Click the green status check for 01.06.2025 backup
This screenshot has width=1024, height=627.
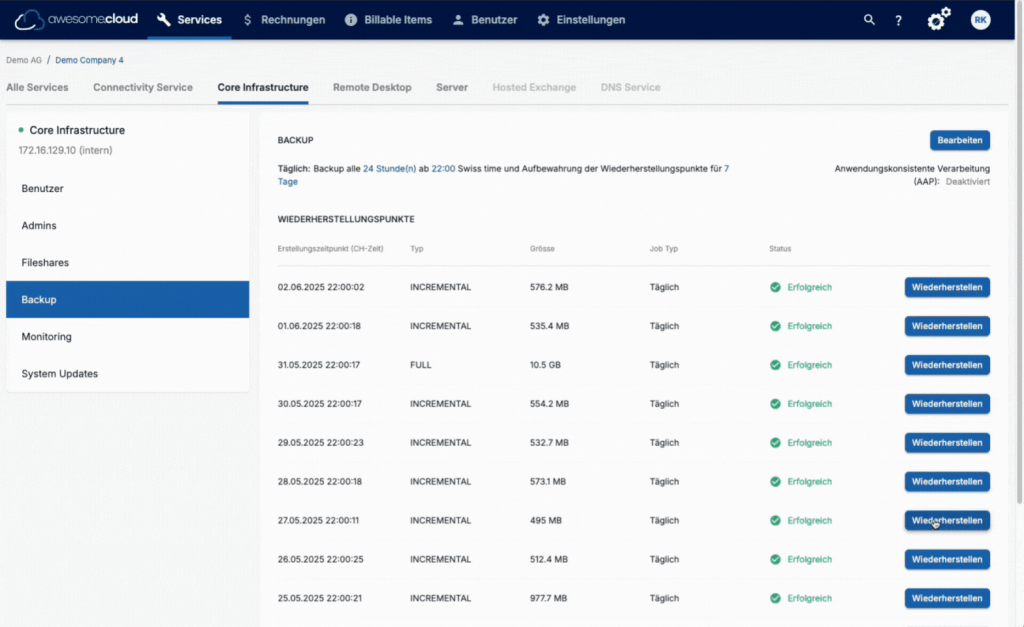tap(775, 326)
